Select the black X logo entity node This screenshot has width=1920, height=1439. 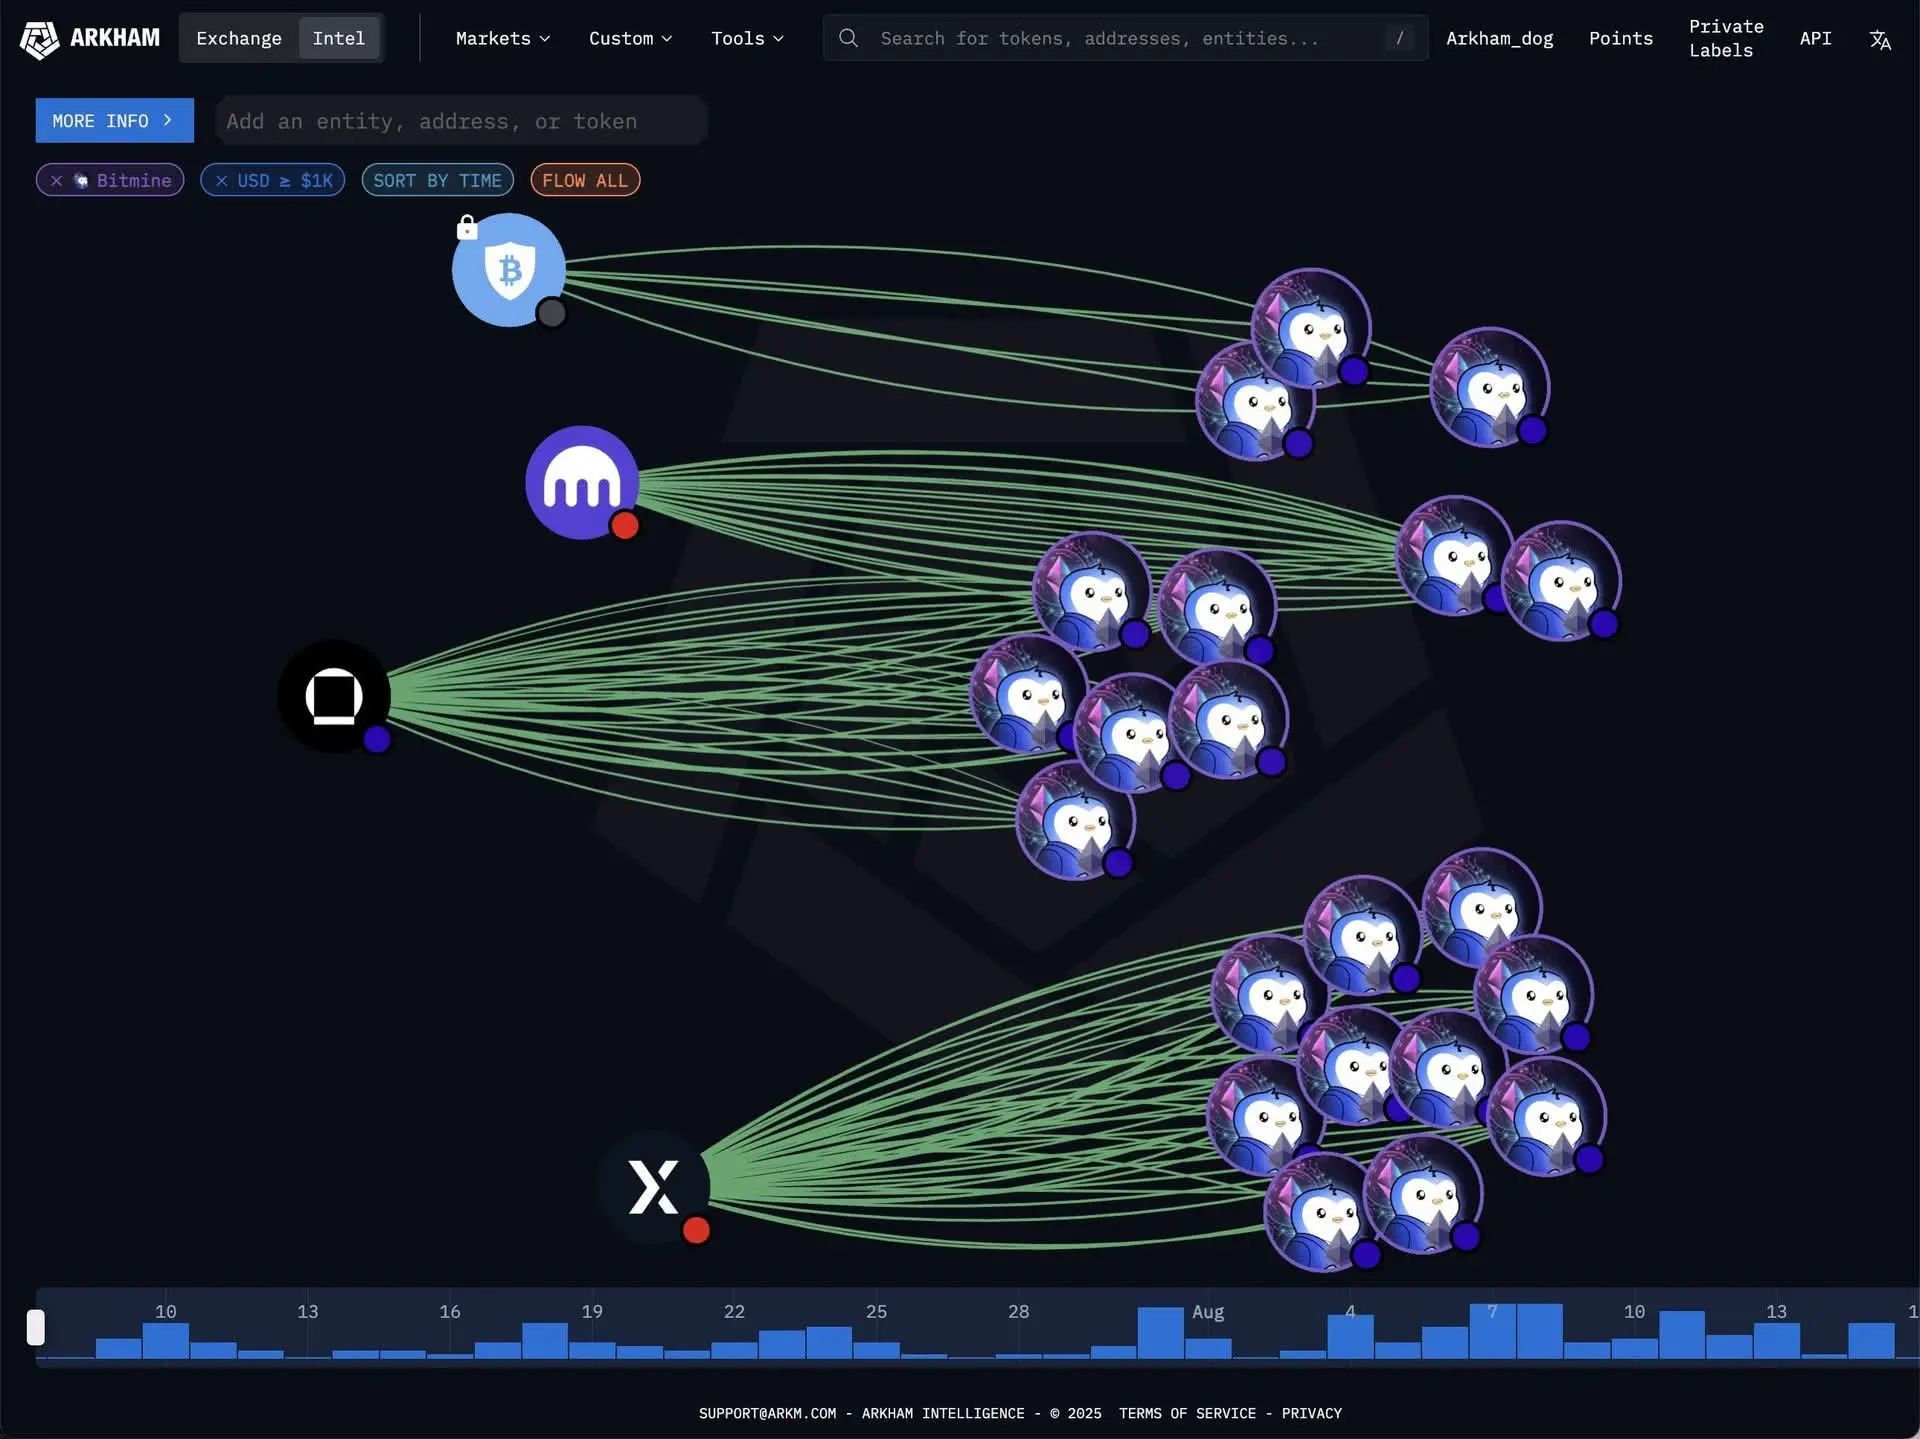(653, 1186)
